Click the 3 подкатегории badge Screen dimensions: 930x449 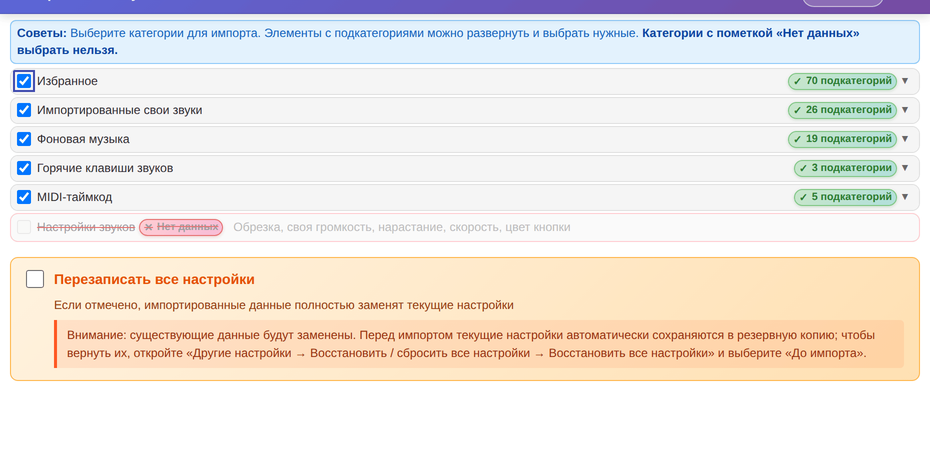pos(845,168)
